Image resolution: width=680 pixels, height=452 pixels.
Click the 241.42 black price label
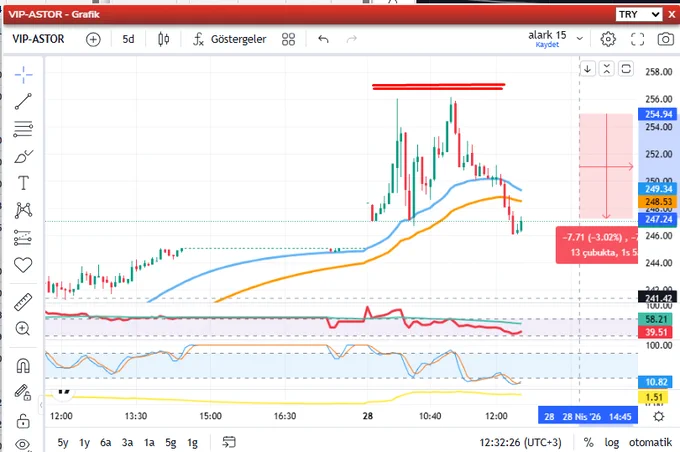(x=657, y=298)
